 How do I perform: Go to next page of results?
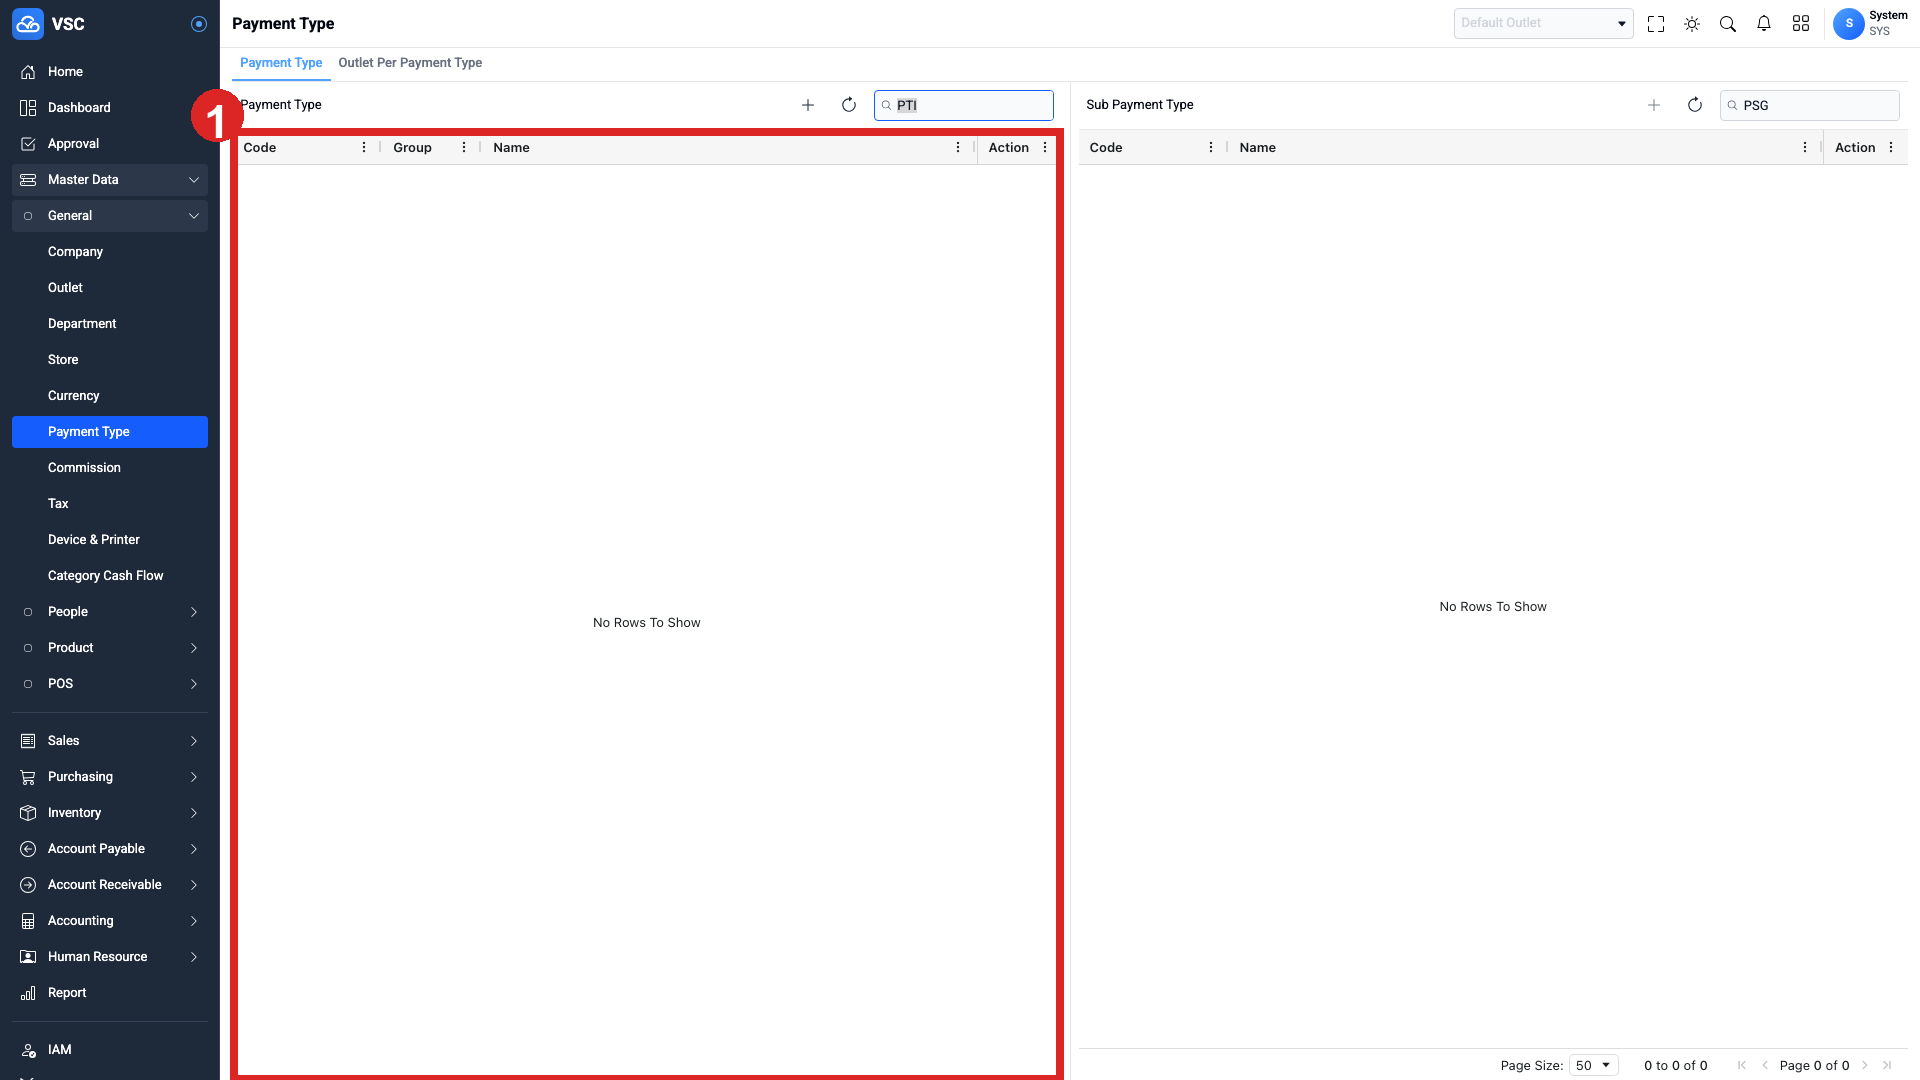coord(1865,1065)
